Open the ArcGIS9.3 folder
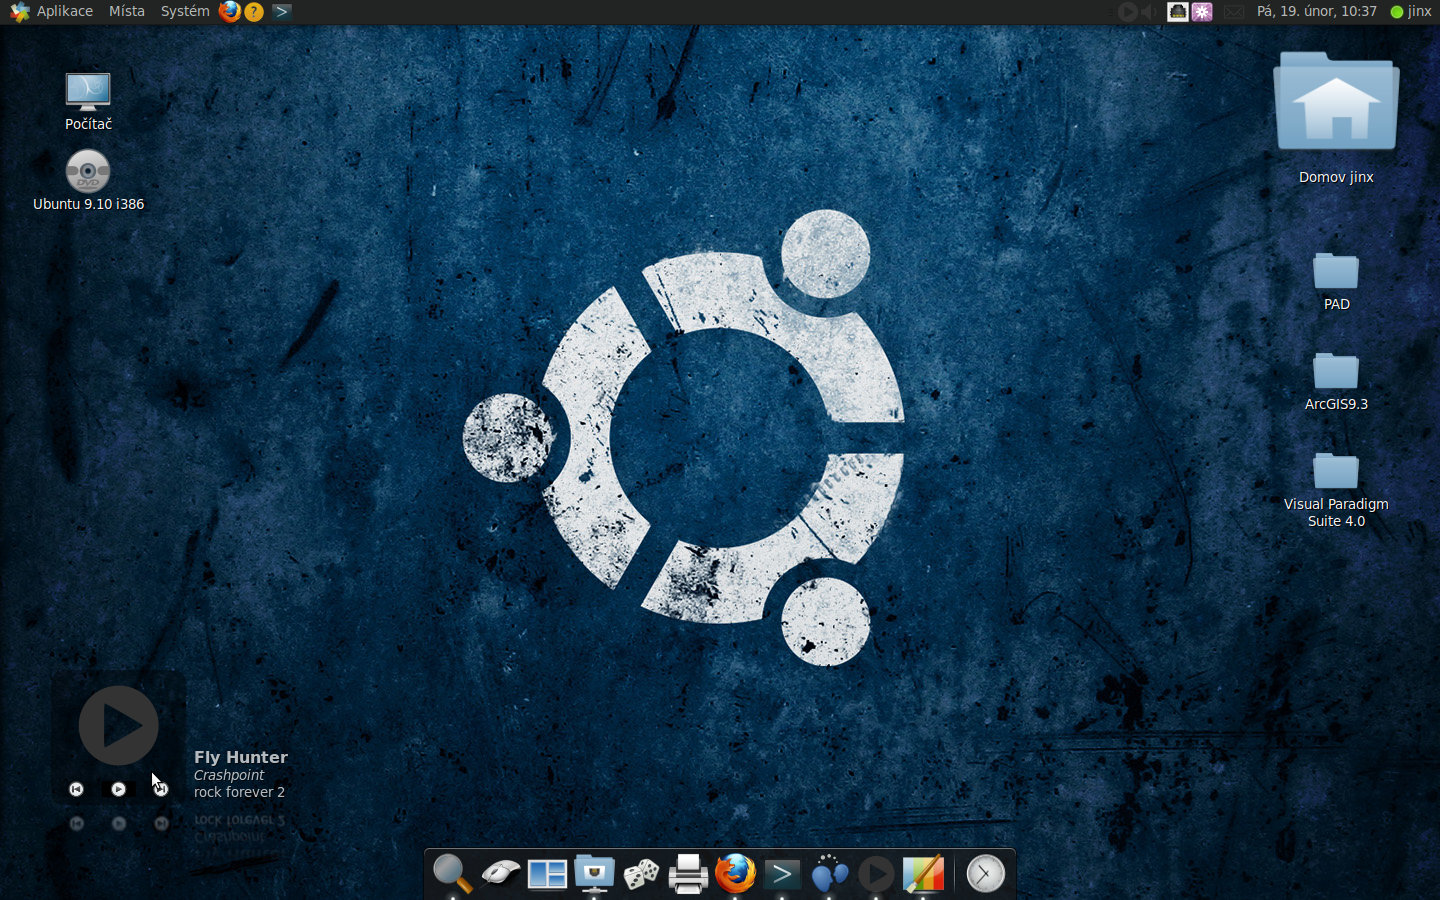Screen dimensions: 1440x900 click(1336, 381)
